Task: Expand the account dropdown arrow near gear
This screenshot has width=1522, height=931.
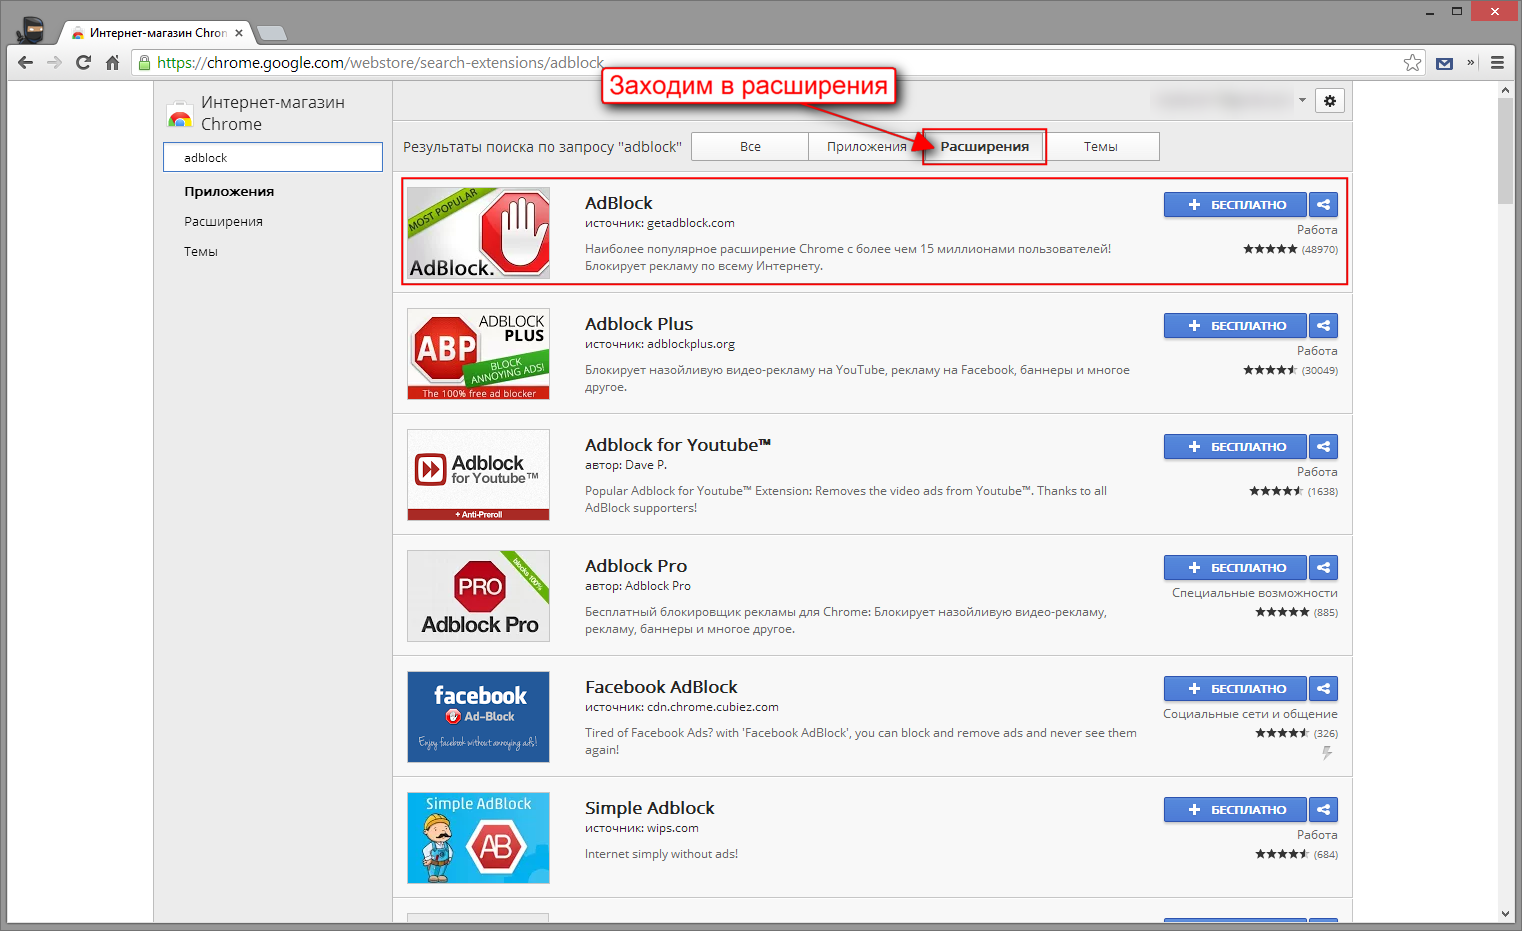Action: [x=1302, y=100]
